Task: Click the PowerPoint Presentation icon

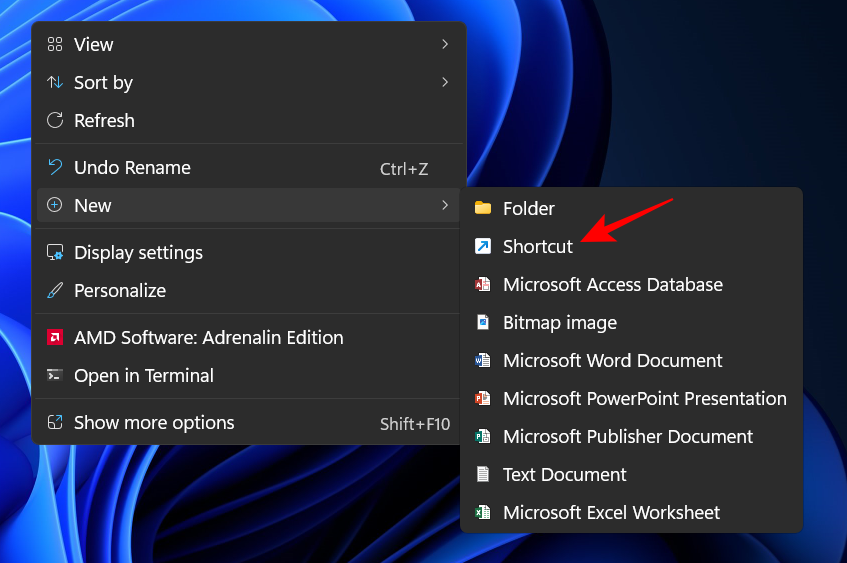Action: pos(483,398)
